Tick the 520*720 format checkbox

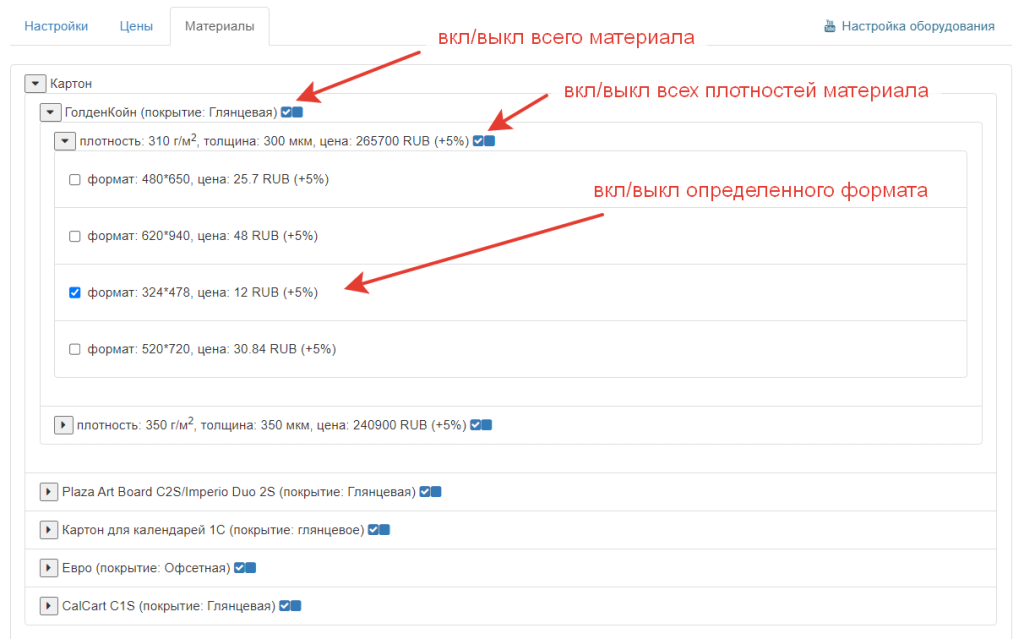click(74, 349)
